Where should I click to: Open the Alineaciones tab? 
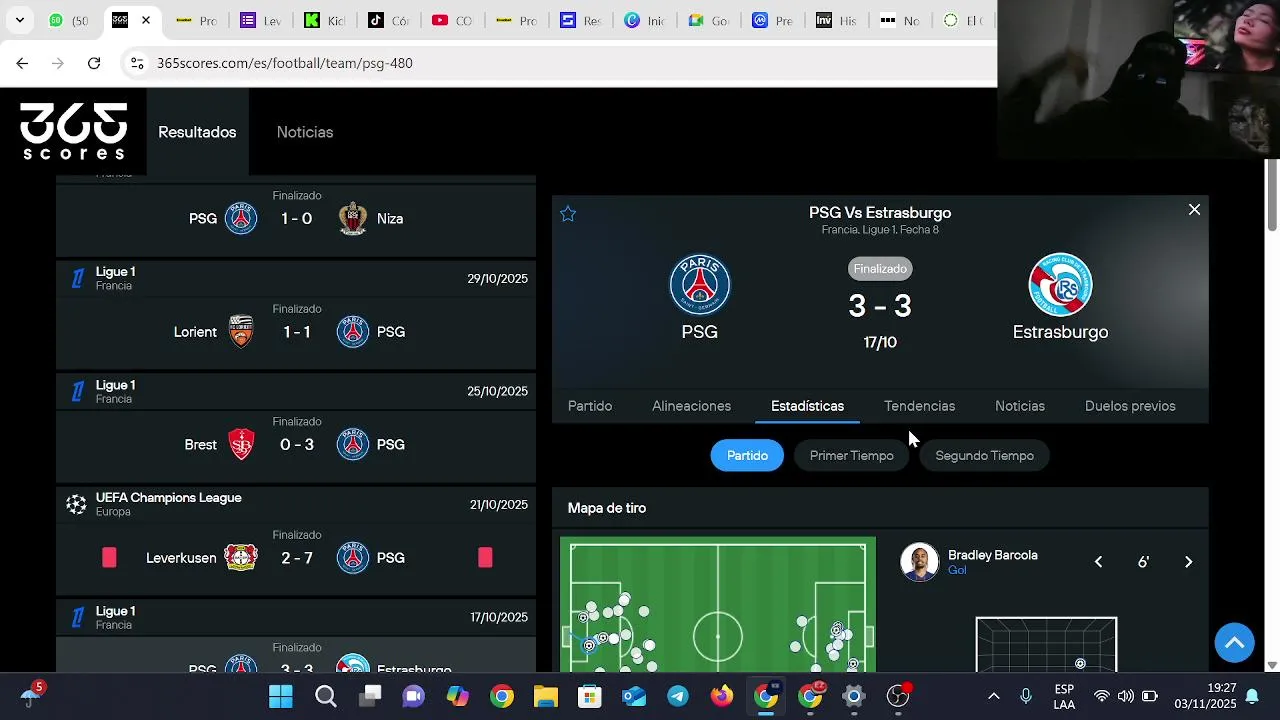pos(691,406)
